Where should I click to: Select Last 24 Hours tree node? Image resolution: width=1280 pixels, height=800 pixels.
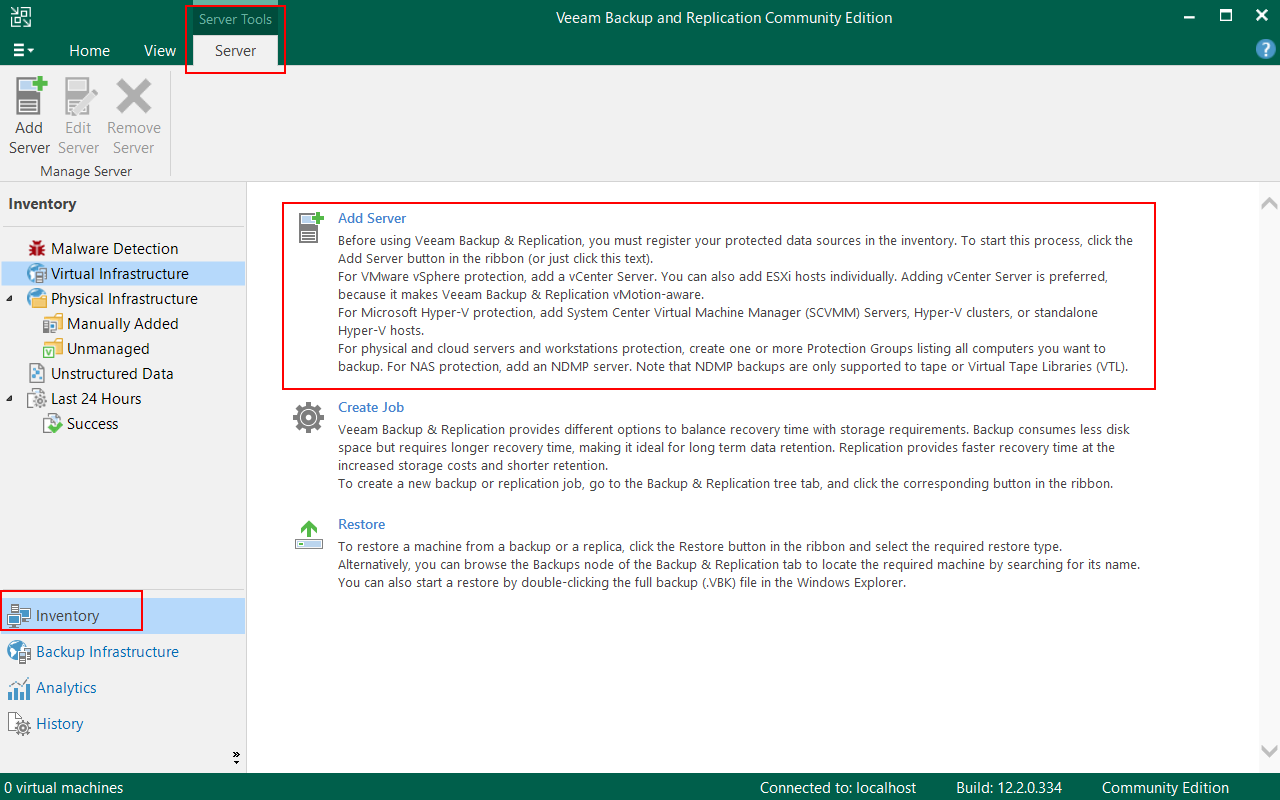pos(96,398)
